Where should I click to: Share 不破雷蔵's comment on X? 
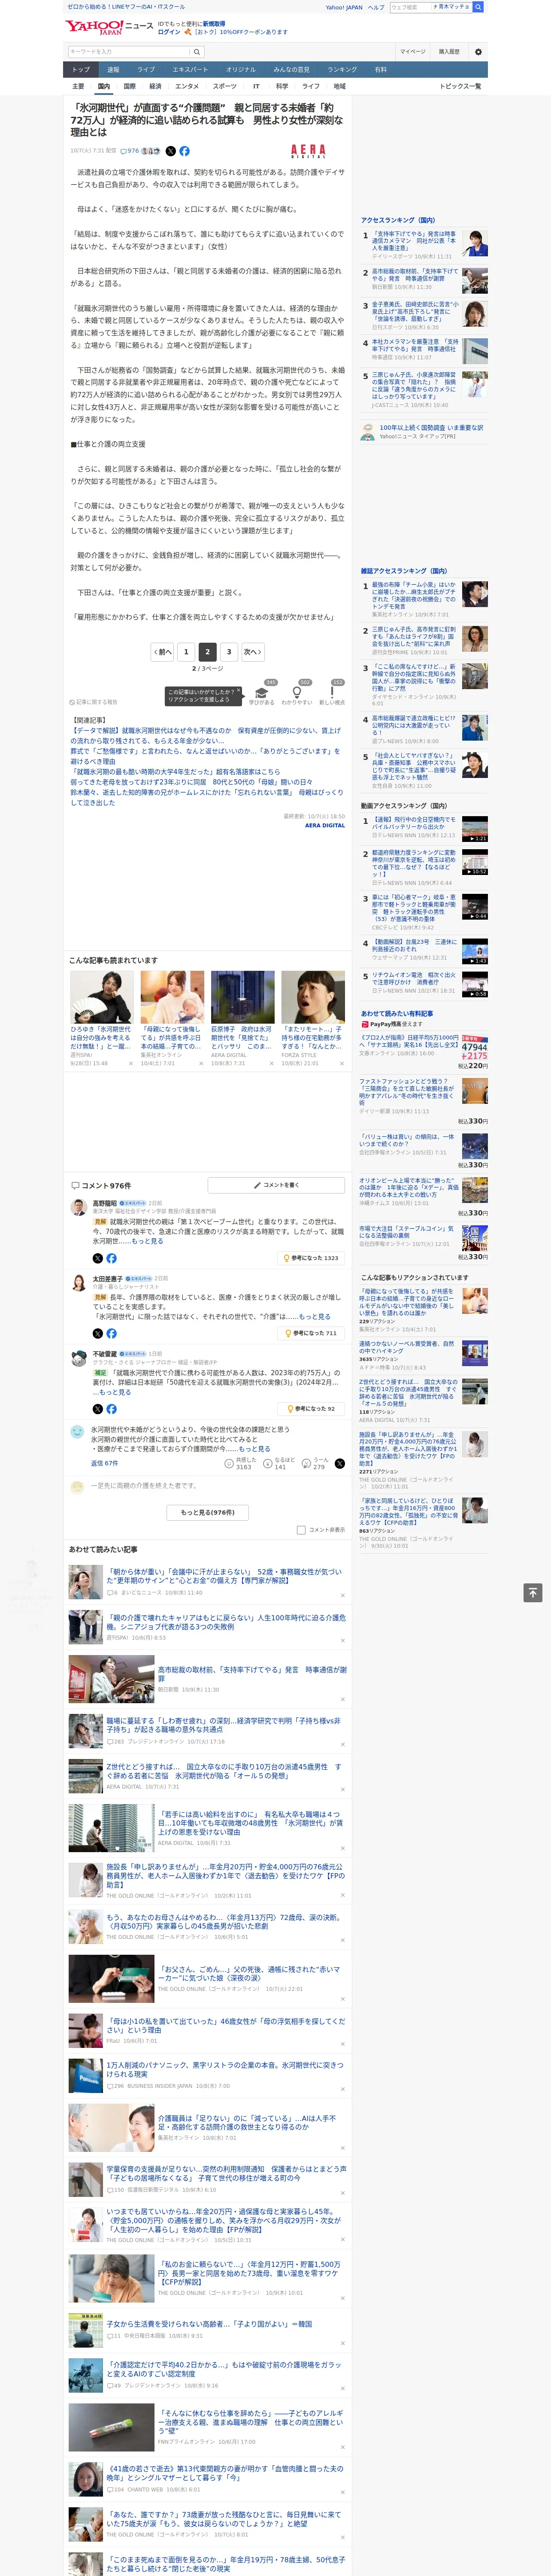pos(97,1409)
